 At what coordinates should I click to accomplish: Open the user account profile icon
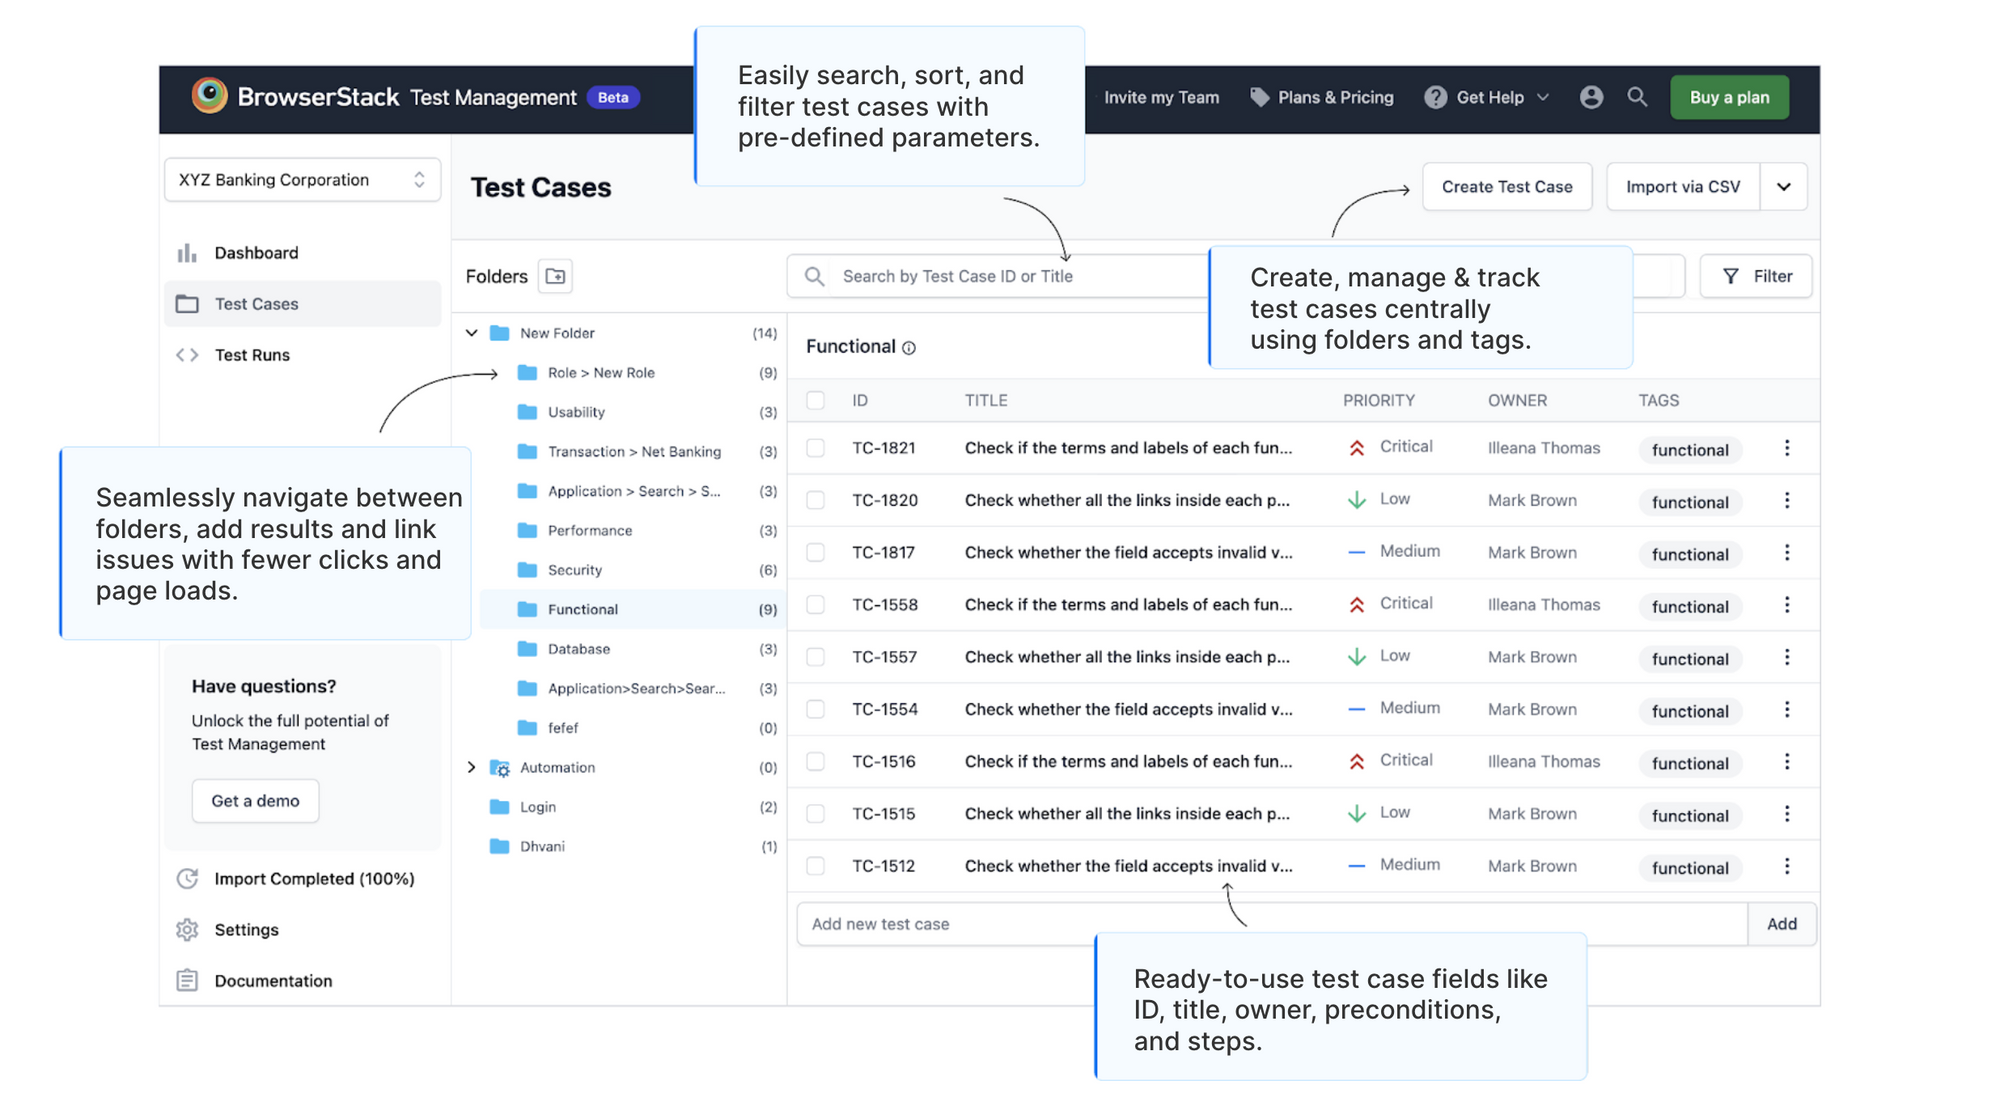tap(1590, 97)
